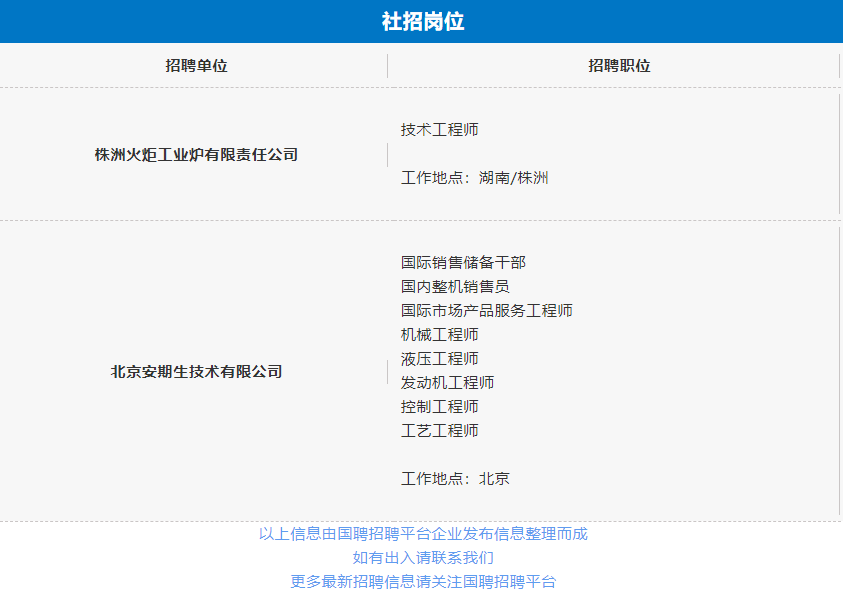Click 工作地点：北京 location text
843x600 pixels.
455,478
